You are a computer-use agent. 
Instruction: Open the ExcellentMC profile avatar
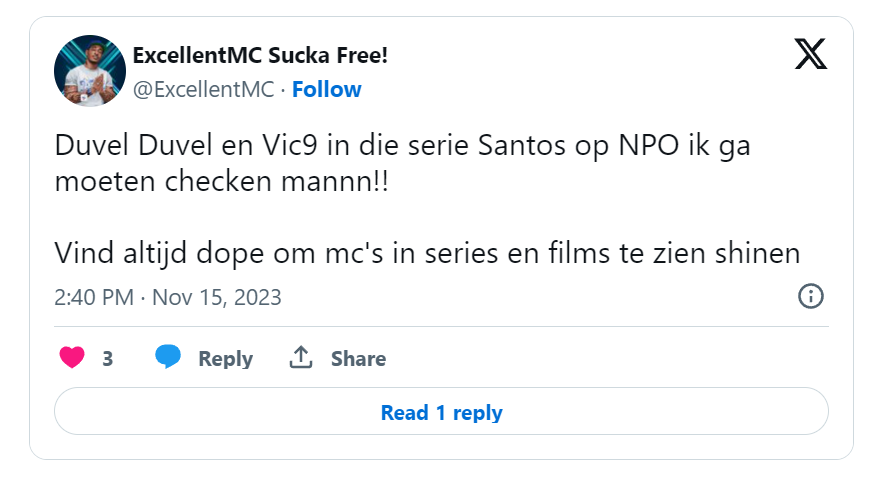(x=90, y=71)
